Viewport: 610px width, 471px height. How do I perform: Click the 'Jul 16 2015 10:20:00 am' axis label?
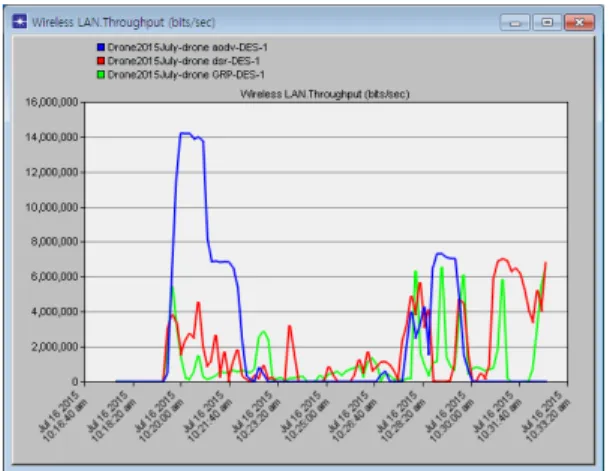160,416
